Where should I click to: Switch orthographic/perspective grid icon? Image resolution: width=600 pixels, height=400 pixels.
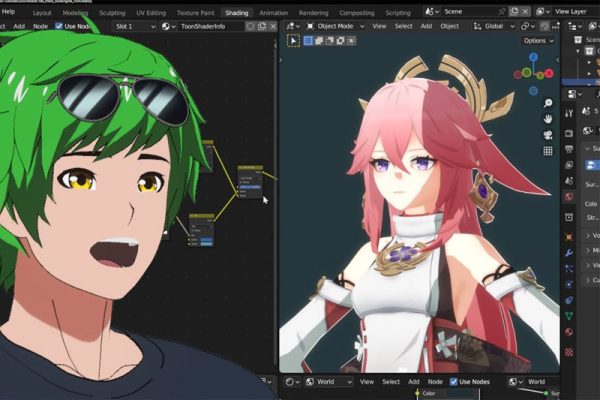tap(548, 151)
